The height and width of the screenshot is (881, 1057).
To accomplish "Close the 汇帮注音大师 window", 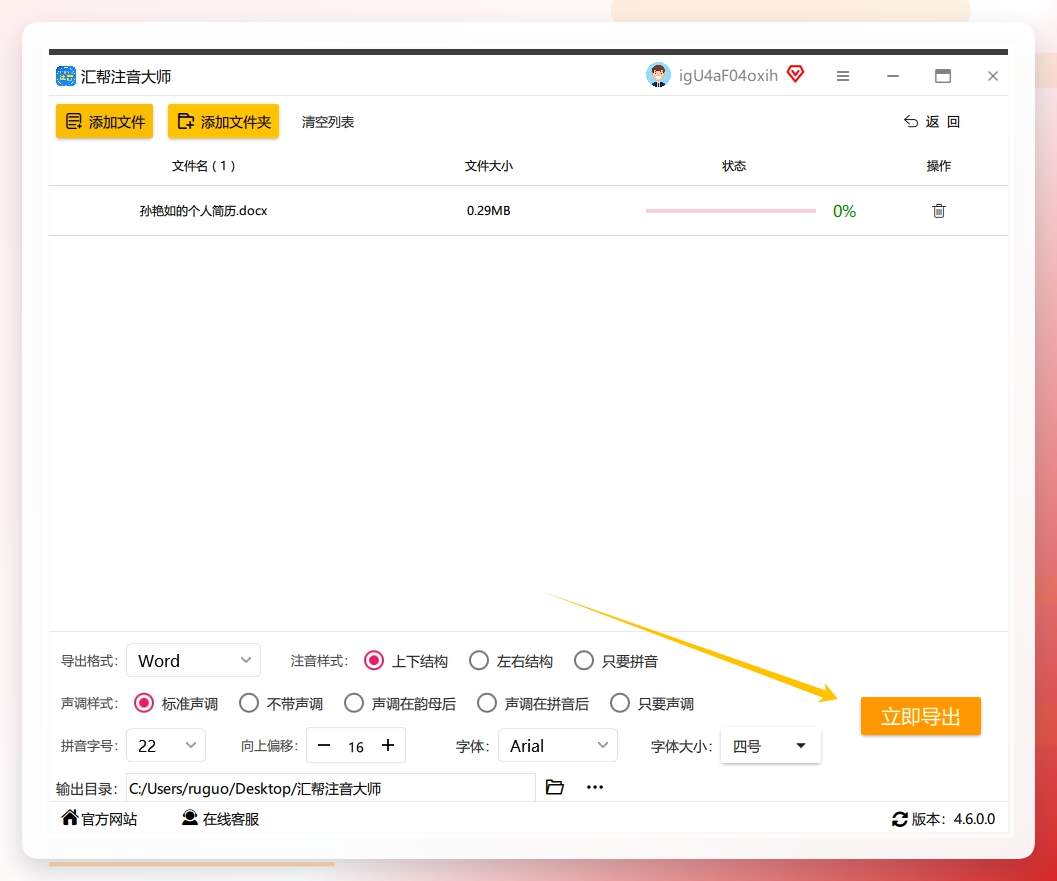I will point(992,76).
